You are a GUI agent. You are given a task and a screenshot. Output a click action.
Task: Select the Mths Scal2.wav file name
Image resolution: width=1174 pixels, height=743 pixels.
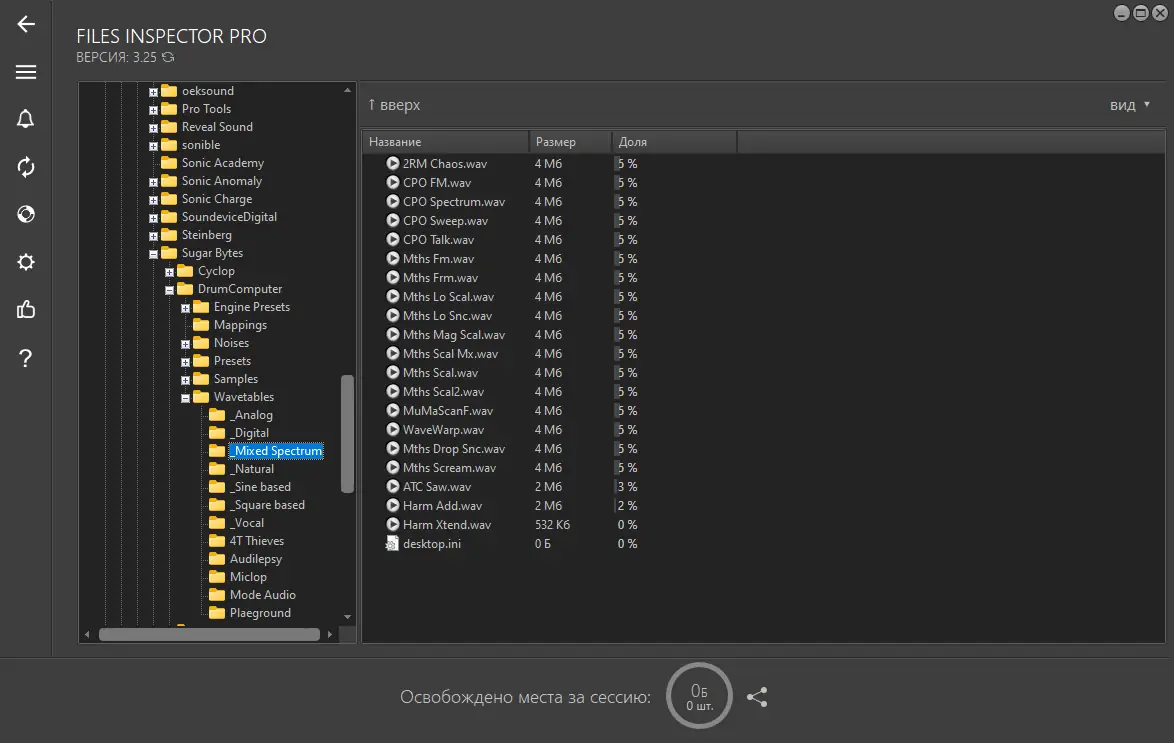point(443,392)
